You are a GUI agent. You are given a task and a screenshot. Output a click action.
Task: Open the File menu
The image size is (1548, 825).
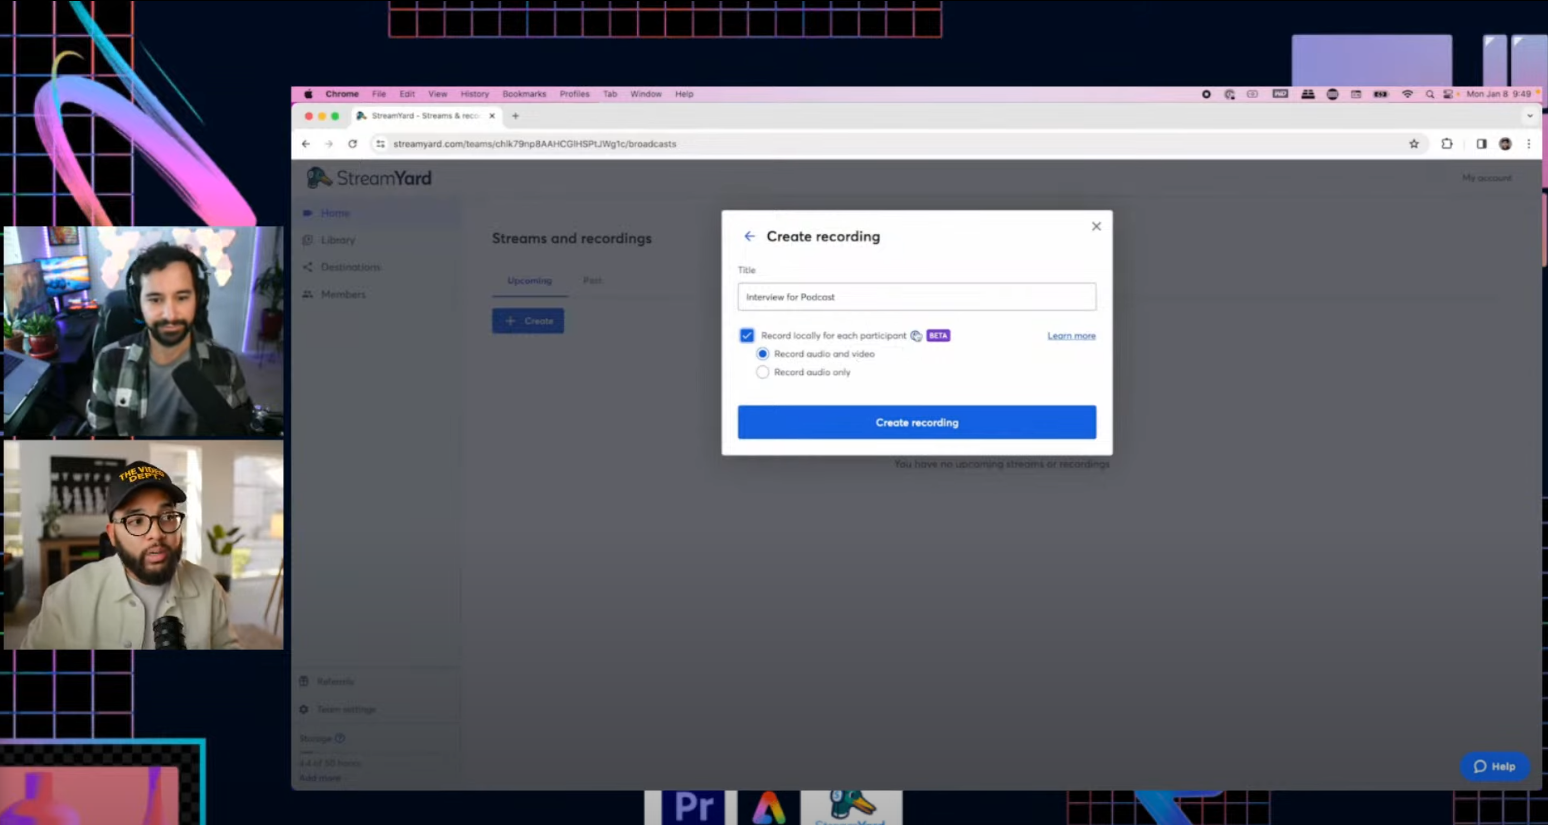[x=379, y=94]
